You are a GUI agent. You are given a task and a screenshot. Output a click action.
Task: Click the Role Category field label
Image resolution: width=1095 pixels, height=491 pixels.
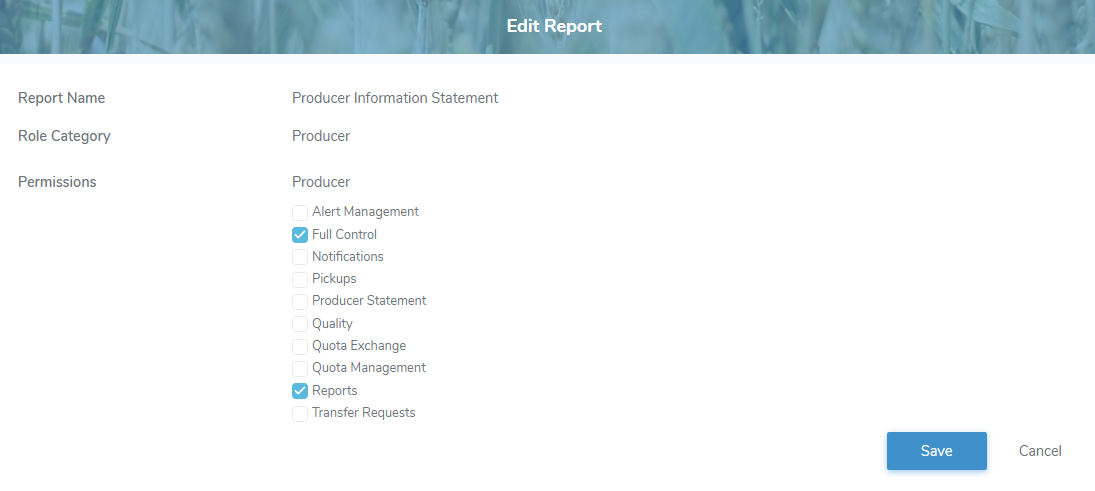[64, 136]
